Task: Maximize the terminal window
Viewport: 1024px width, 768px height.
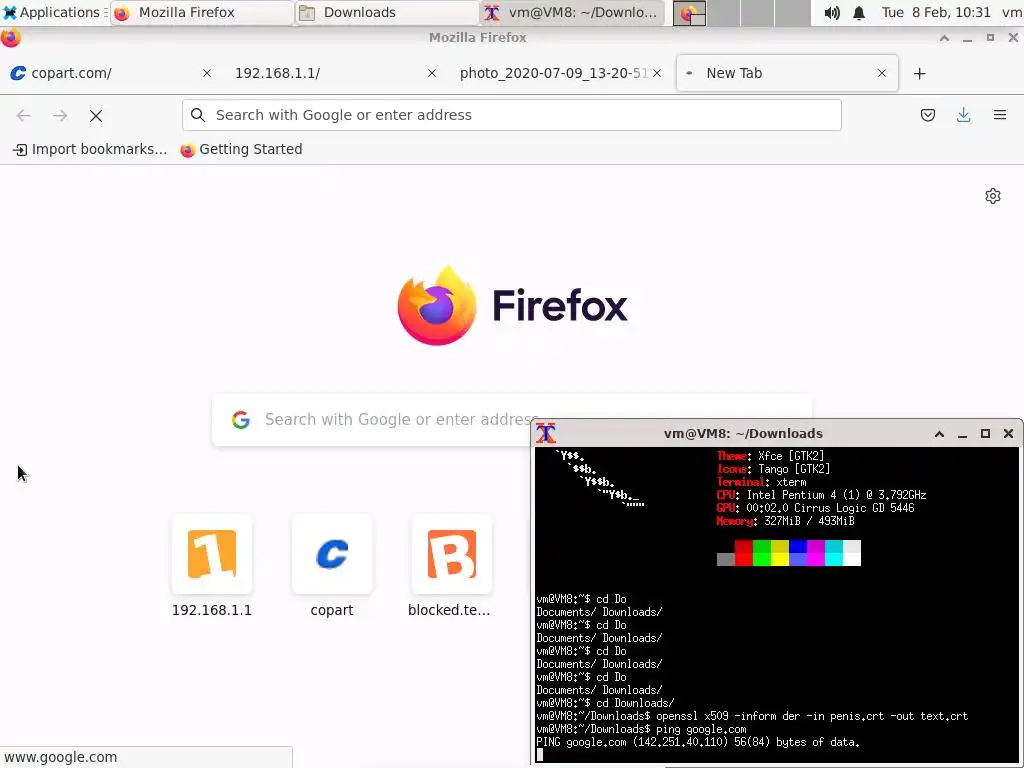Action: (985, 434)
